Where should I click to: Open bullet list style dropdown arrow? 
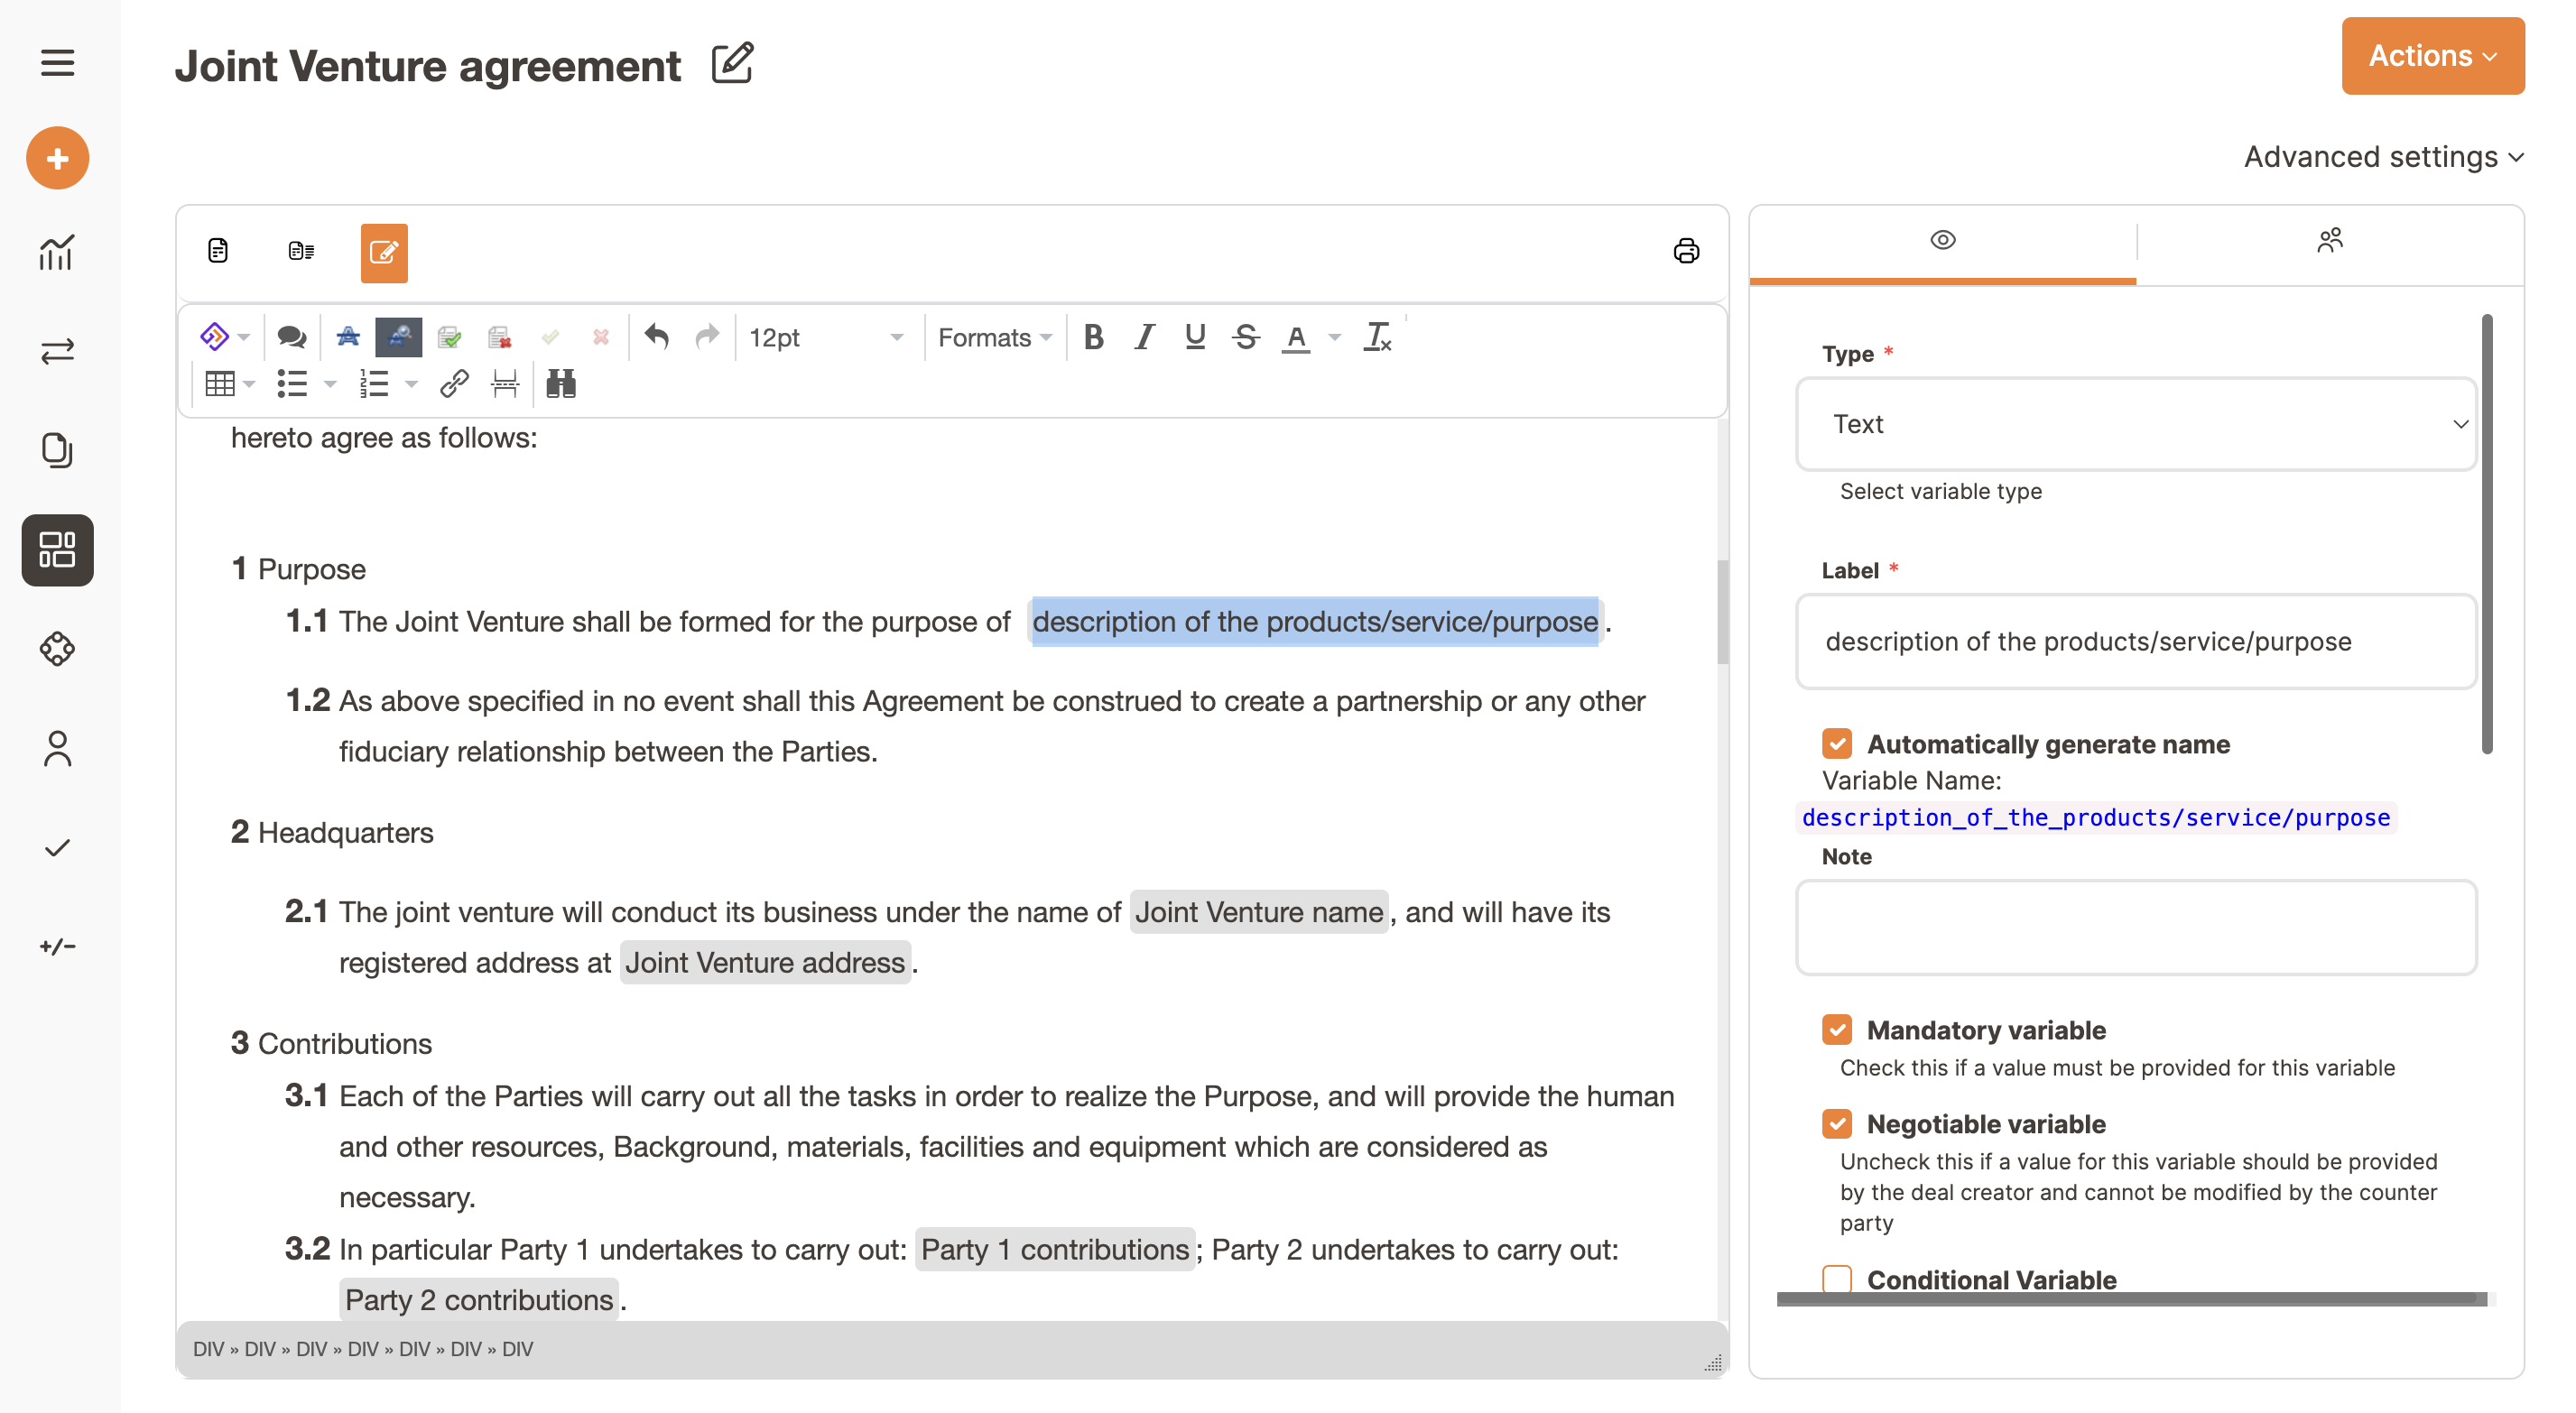click(330, 384)
